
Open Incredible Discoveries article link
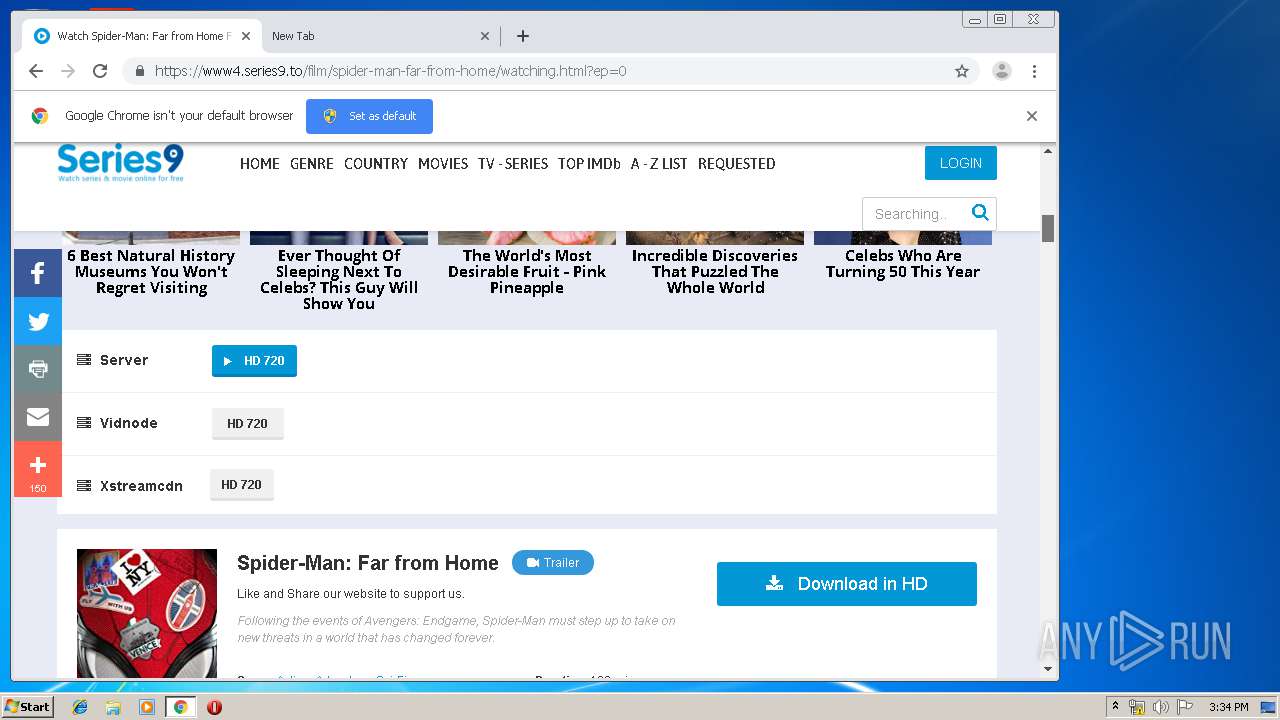tap(715, 271)
